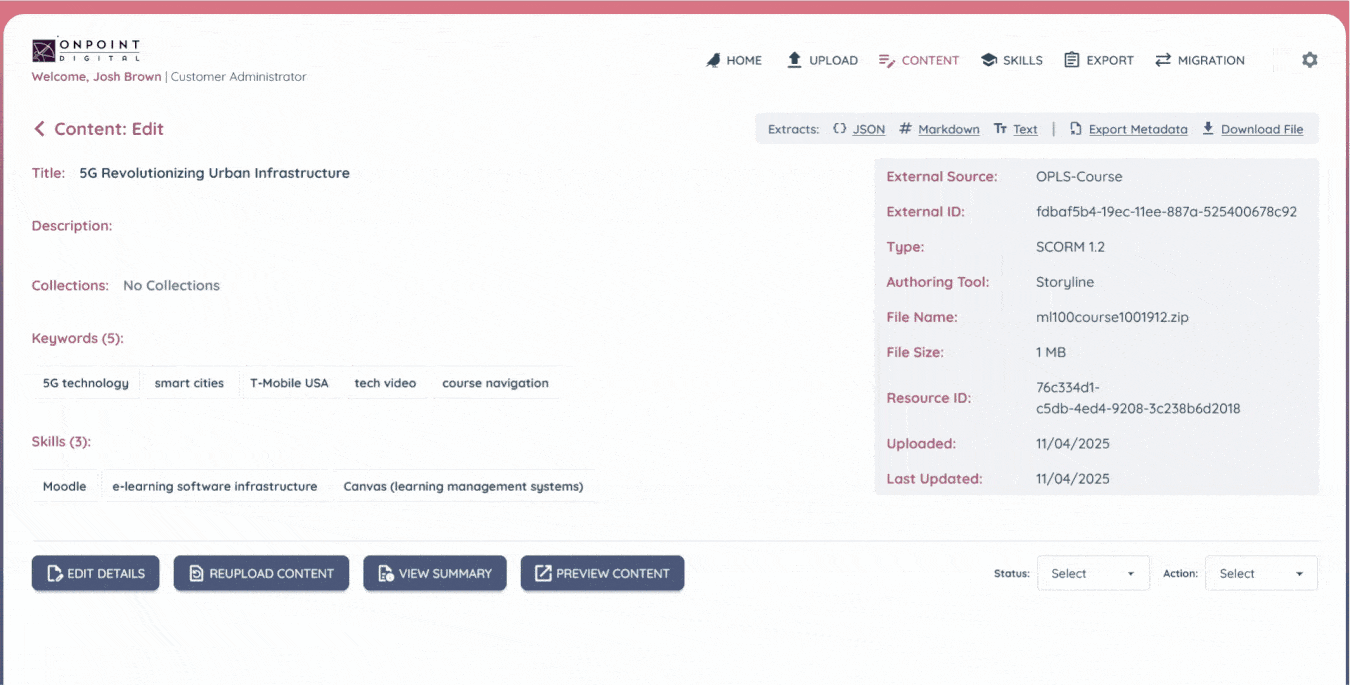
Task: Select the Moodle skill tag
Action: [65, 487]
